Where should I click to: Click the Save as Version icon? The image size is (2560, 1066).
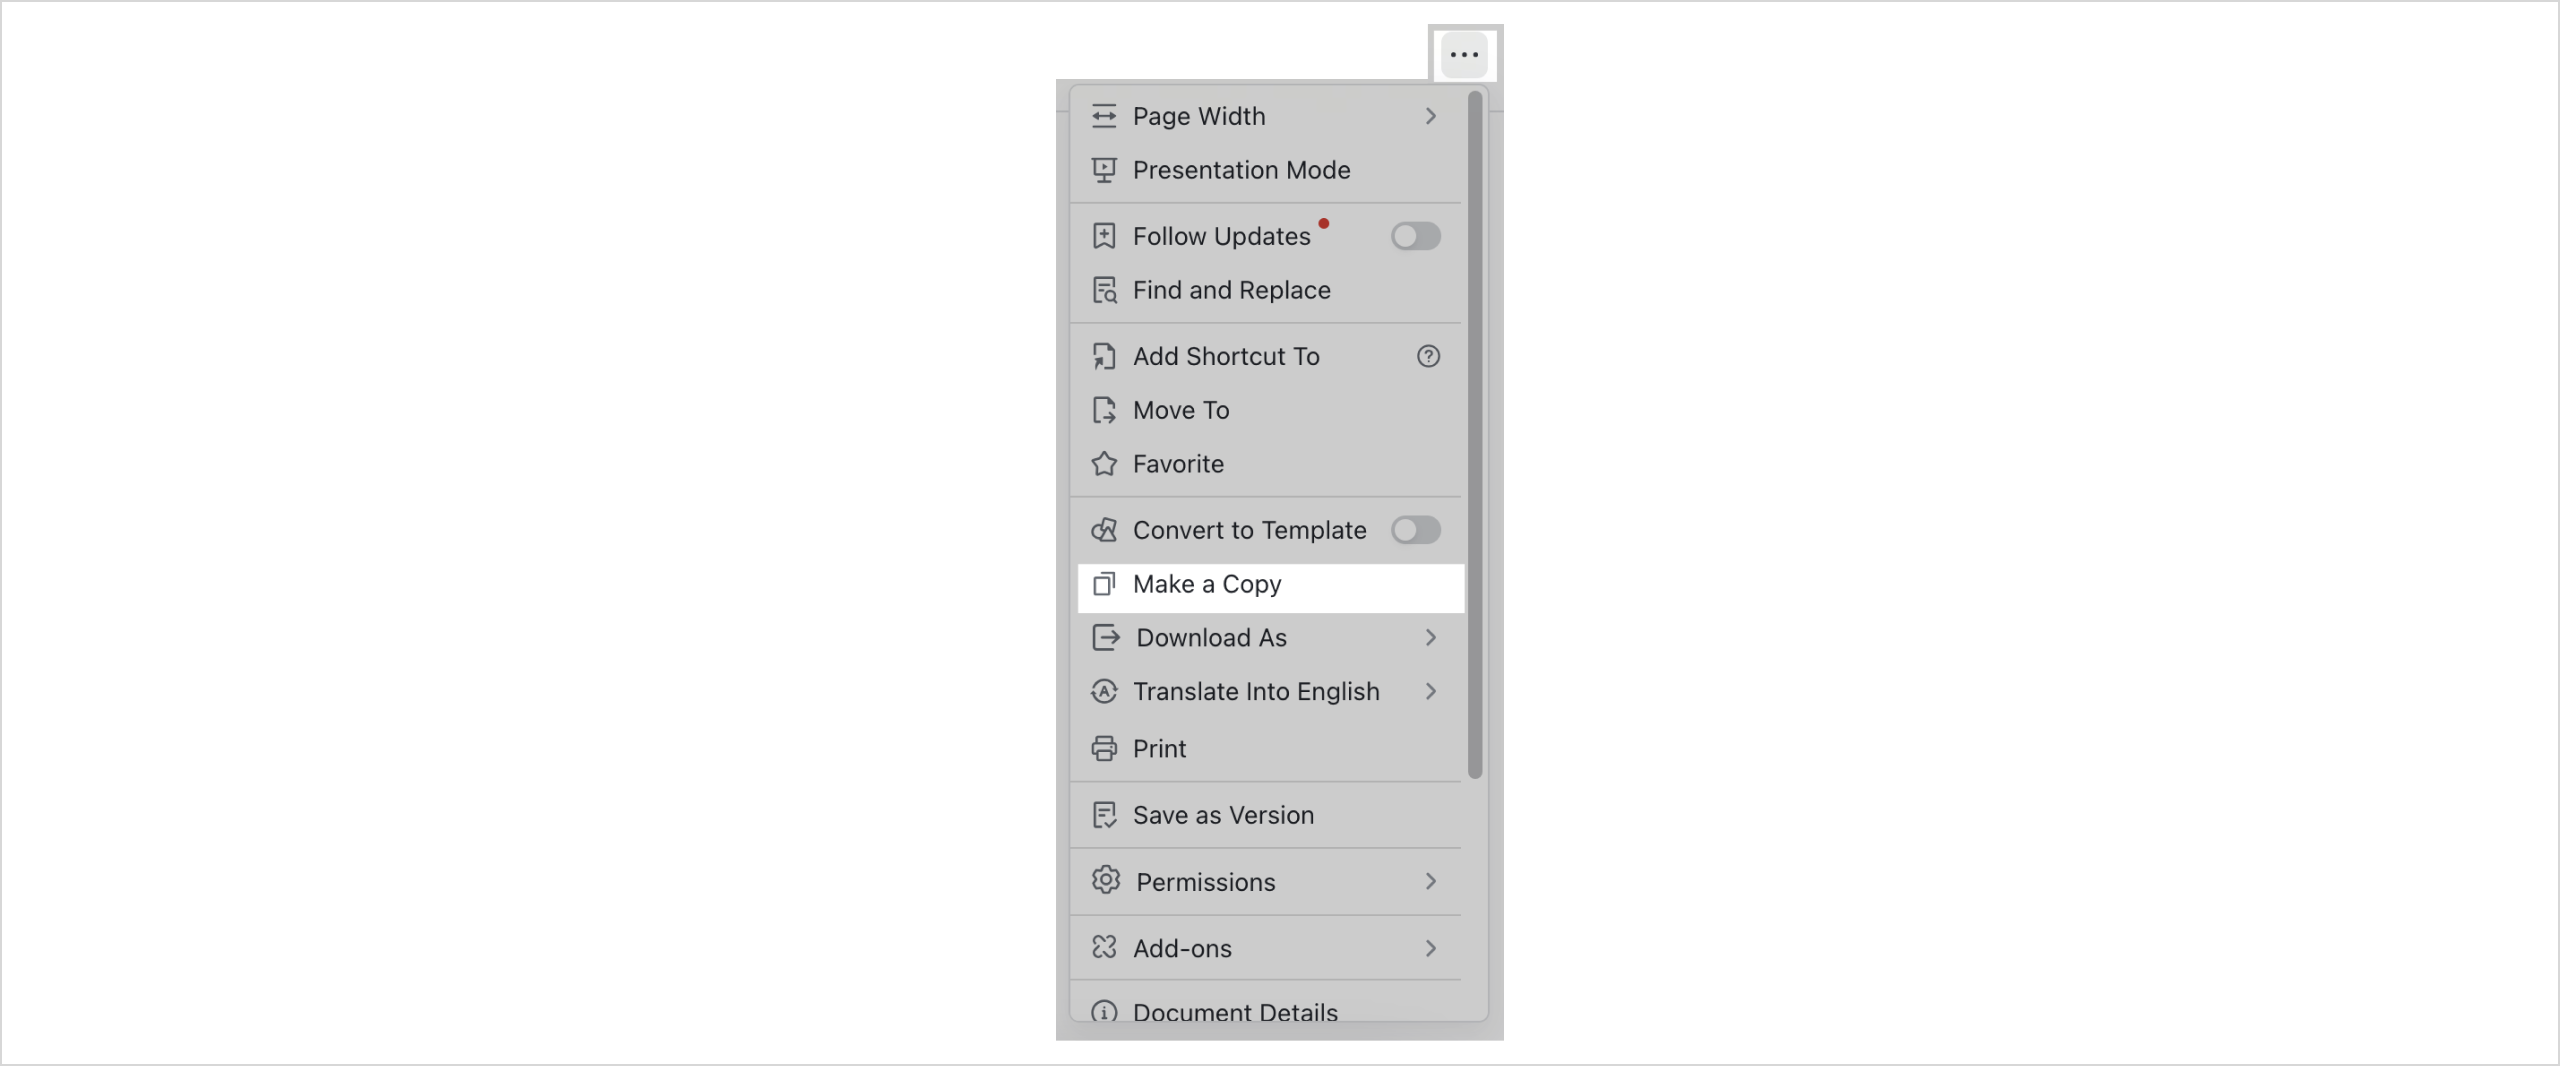point(1105,815)
